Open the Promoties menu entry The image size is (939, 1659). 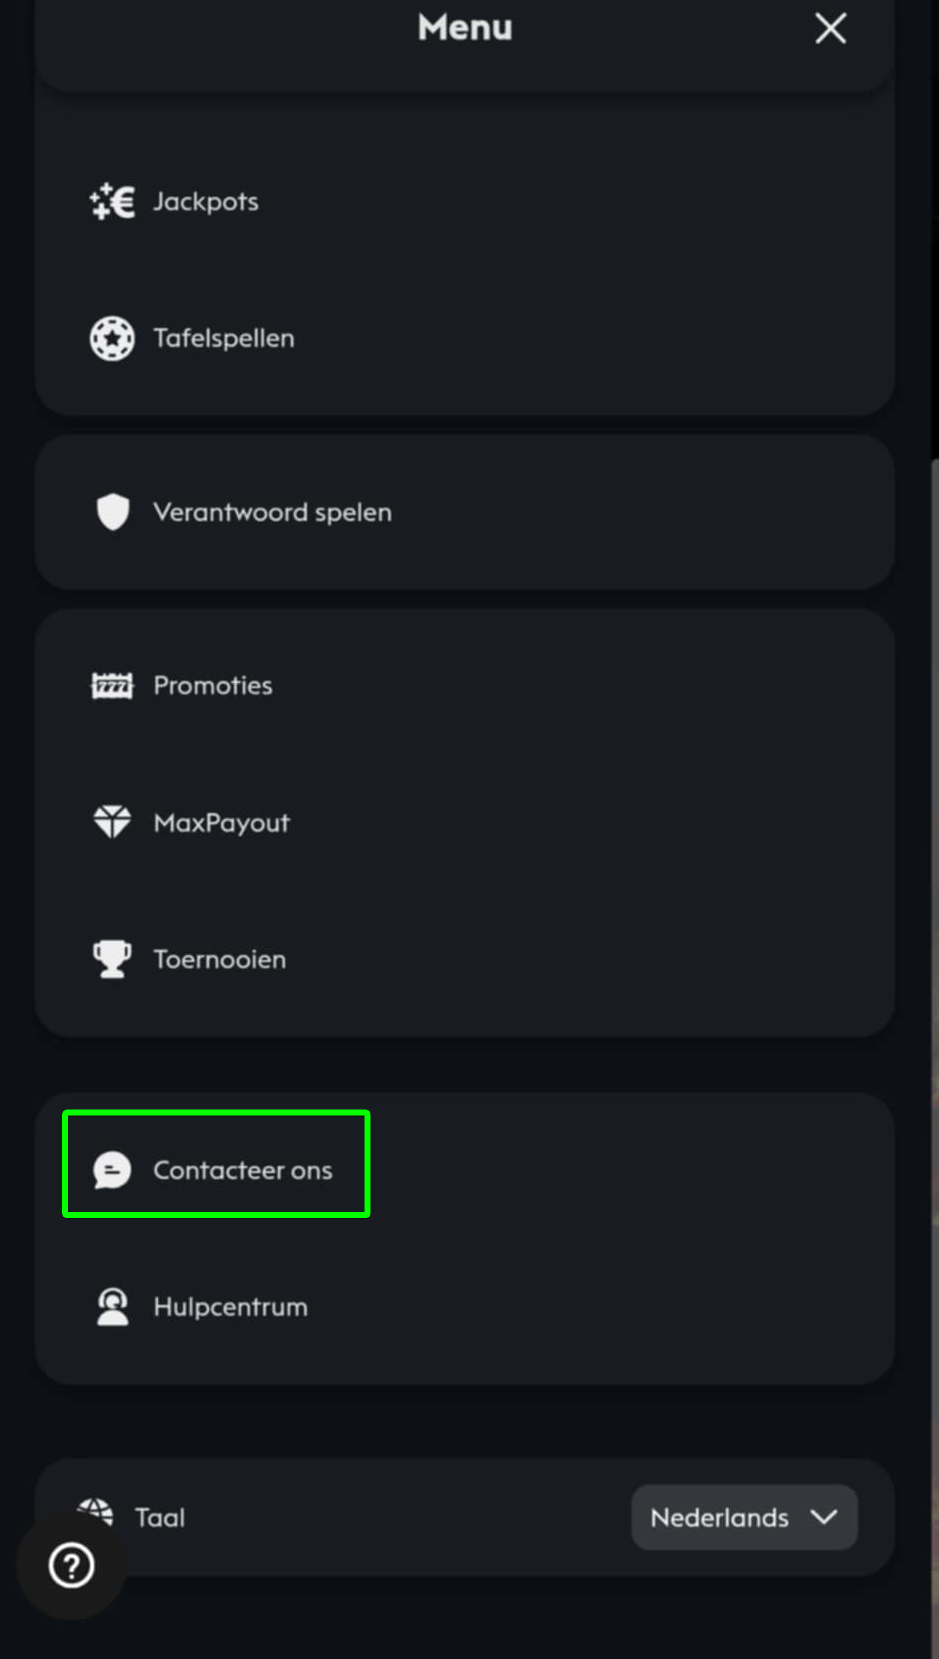213,686
